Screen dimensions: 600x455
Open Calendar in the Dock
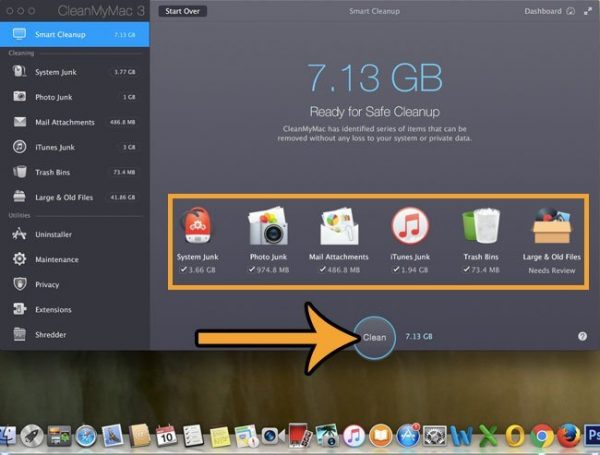click(x=166, y=436)
